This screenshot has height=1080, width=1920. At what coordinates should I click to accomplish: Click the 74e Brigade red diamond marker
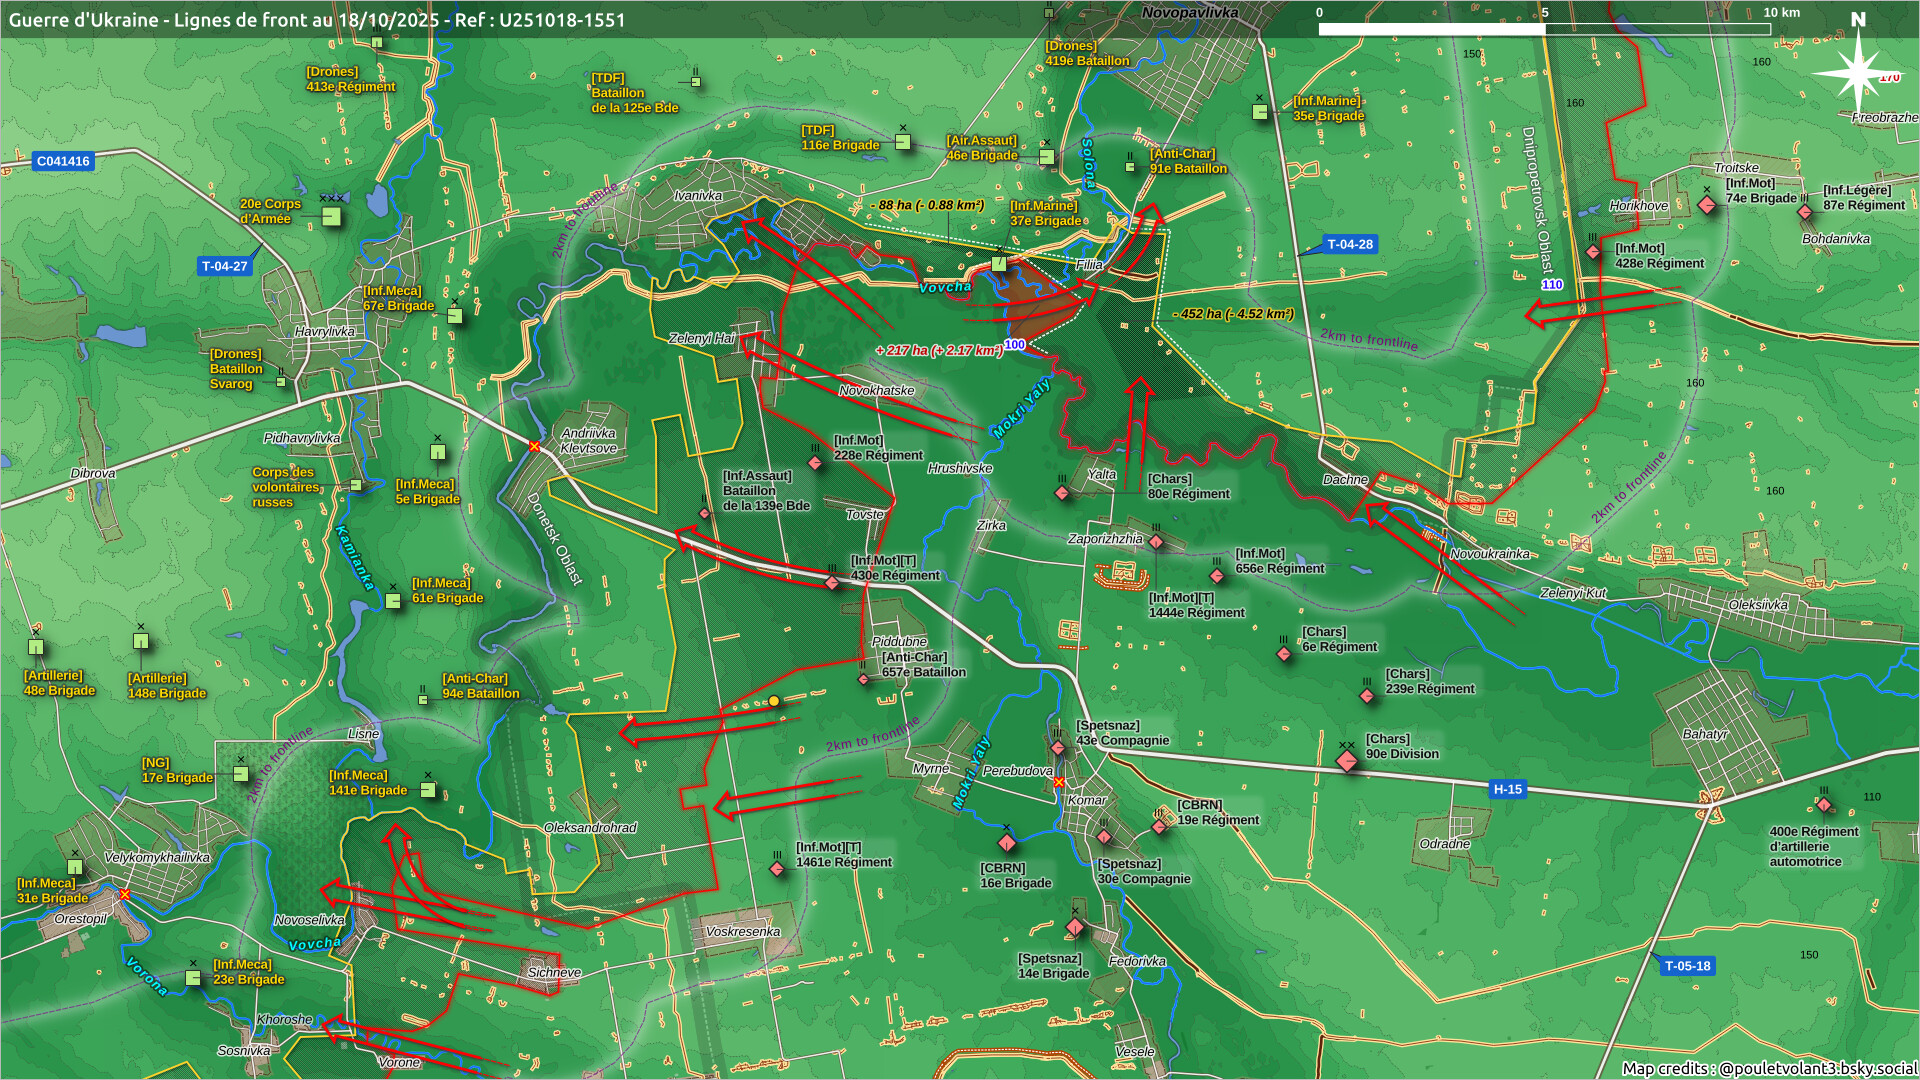pos(1707,205)
